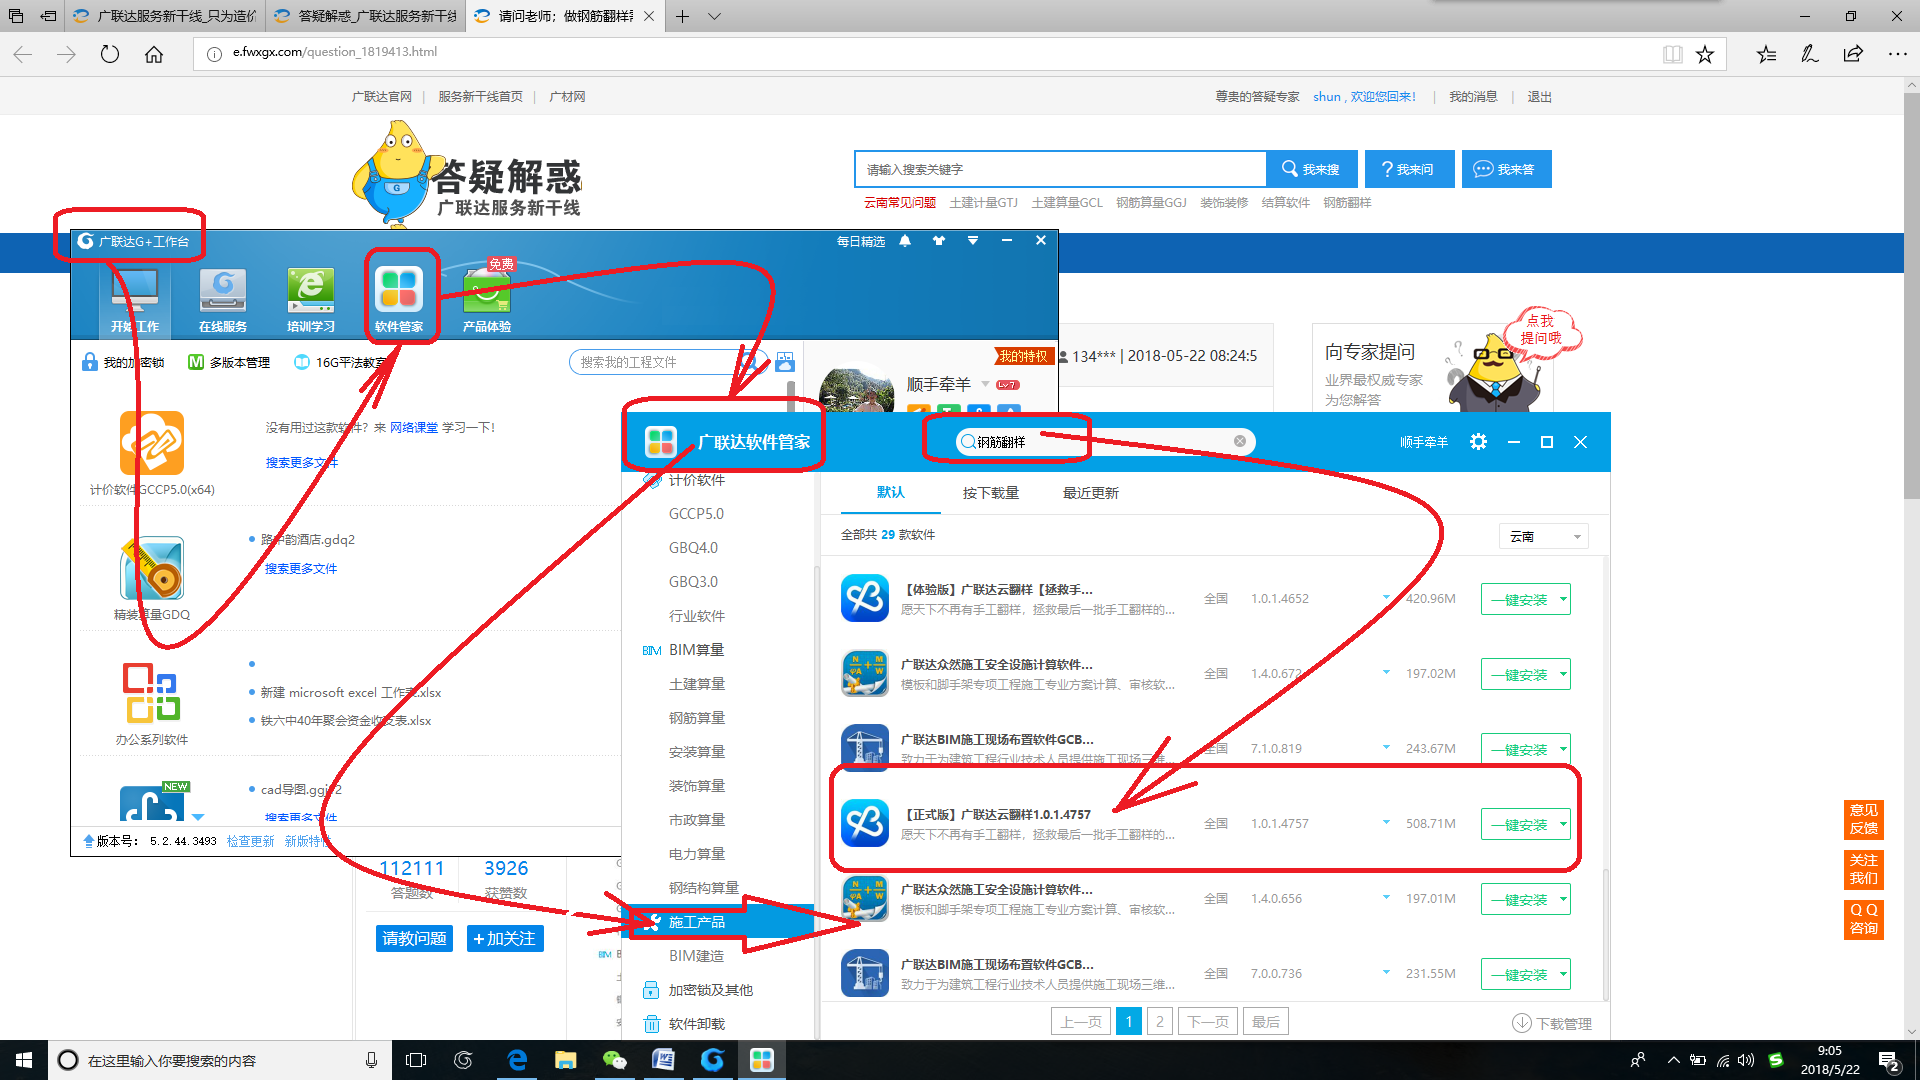Screen dimensions: 1920x1080
Task: Open 办公系列软件 icon
Action: tap(152, 692)
